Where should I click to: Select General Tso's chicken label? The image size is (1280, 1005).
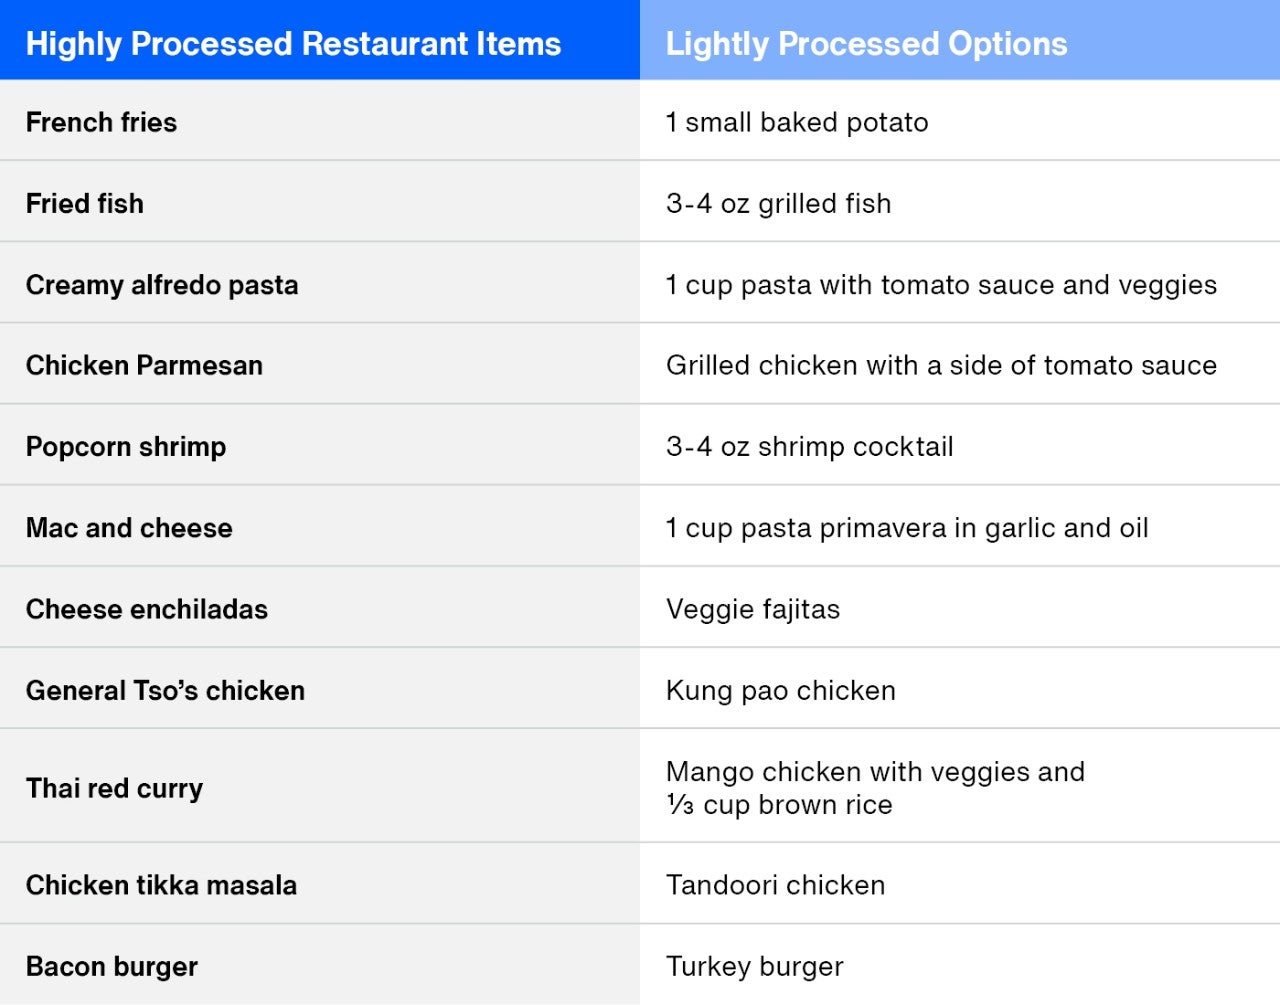tap(165, 690)
